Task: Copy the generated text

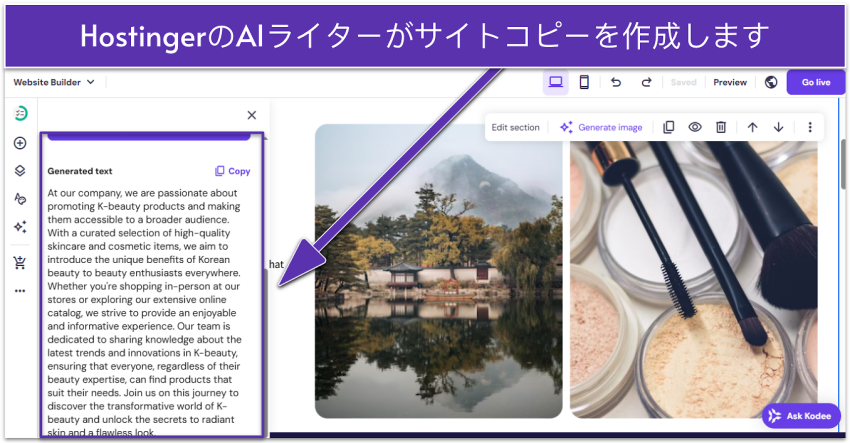Action: 233,171
